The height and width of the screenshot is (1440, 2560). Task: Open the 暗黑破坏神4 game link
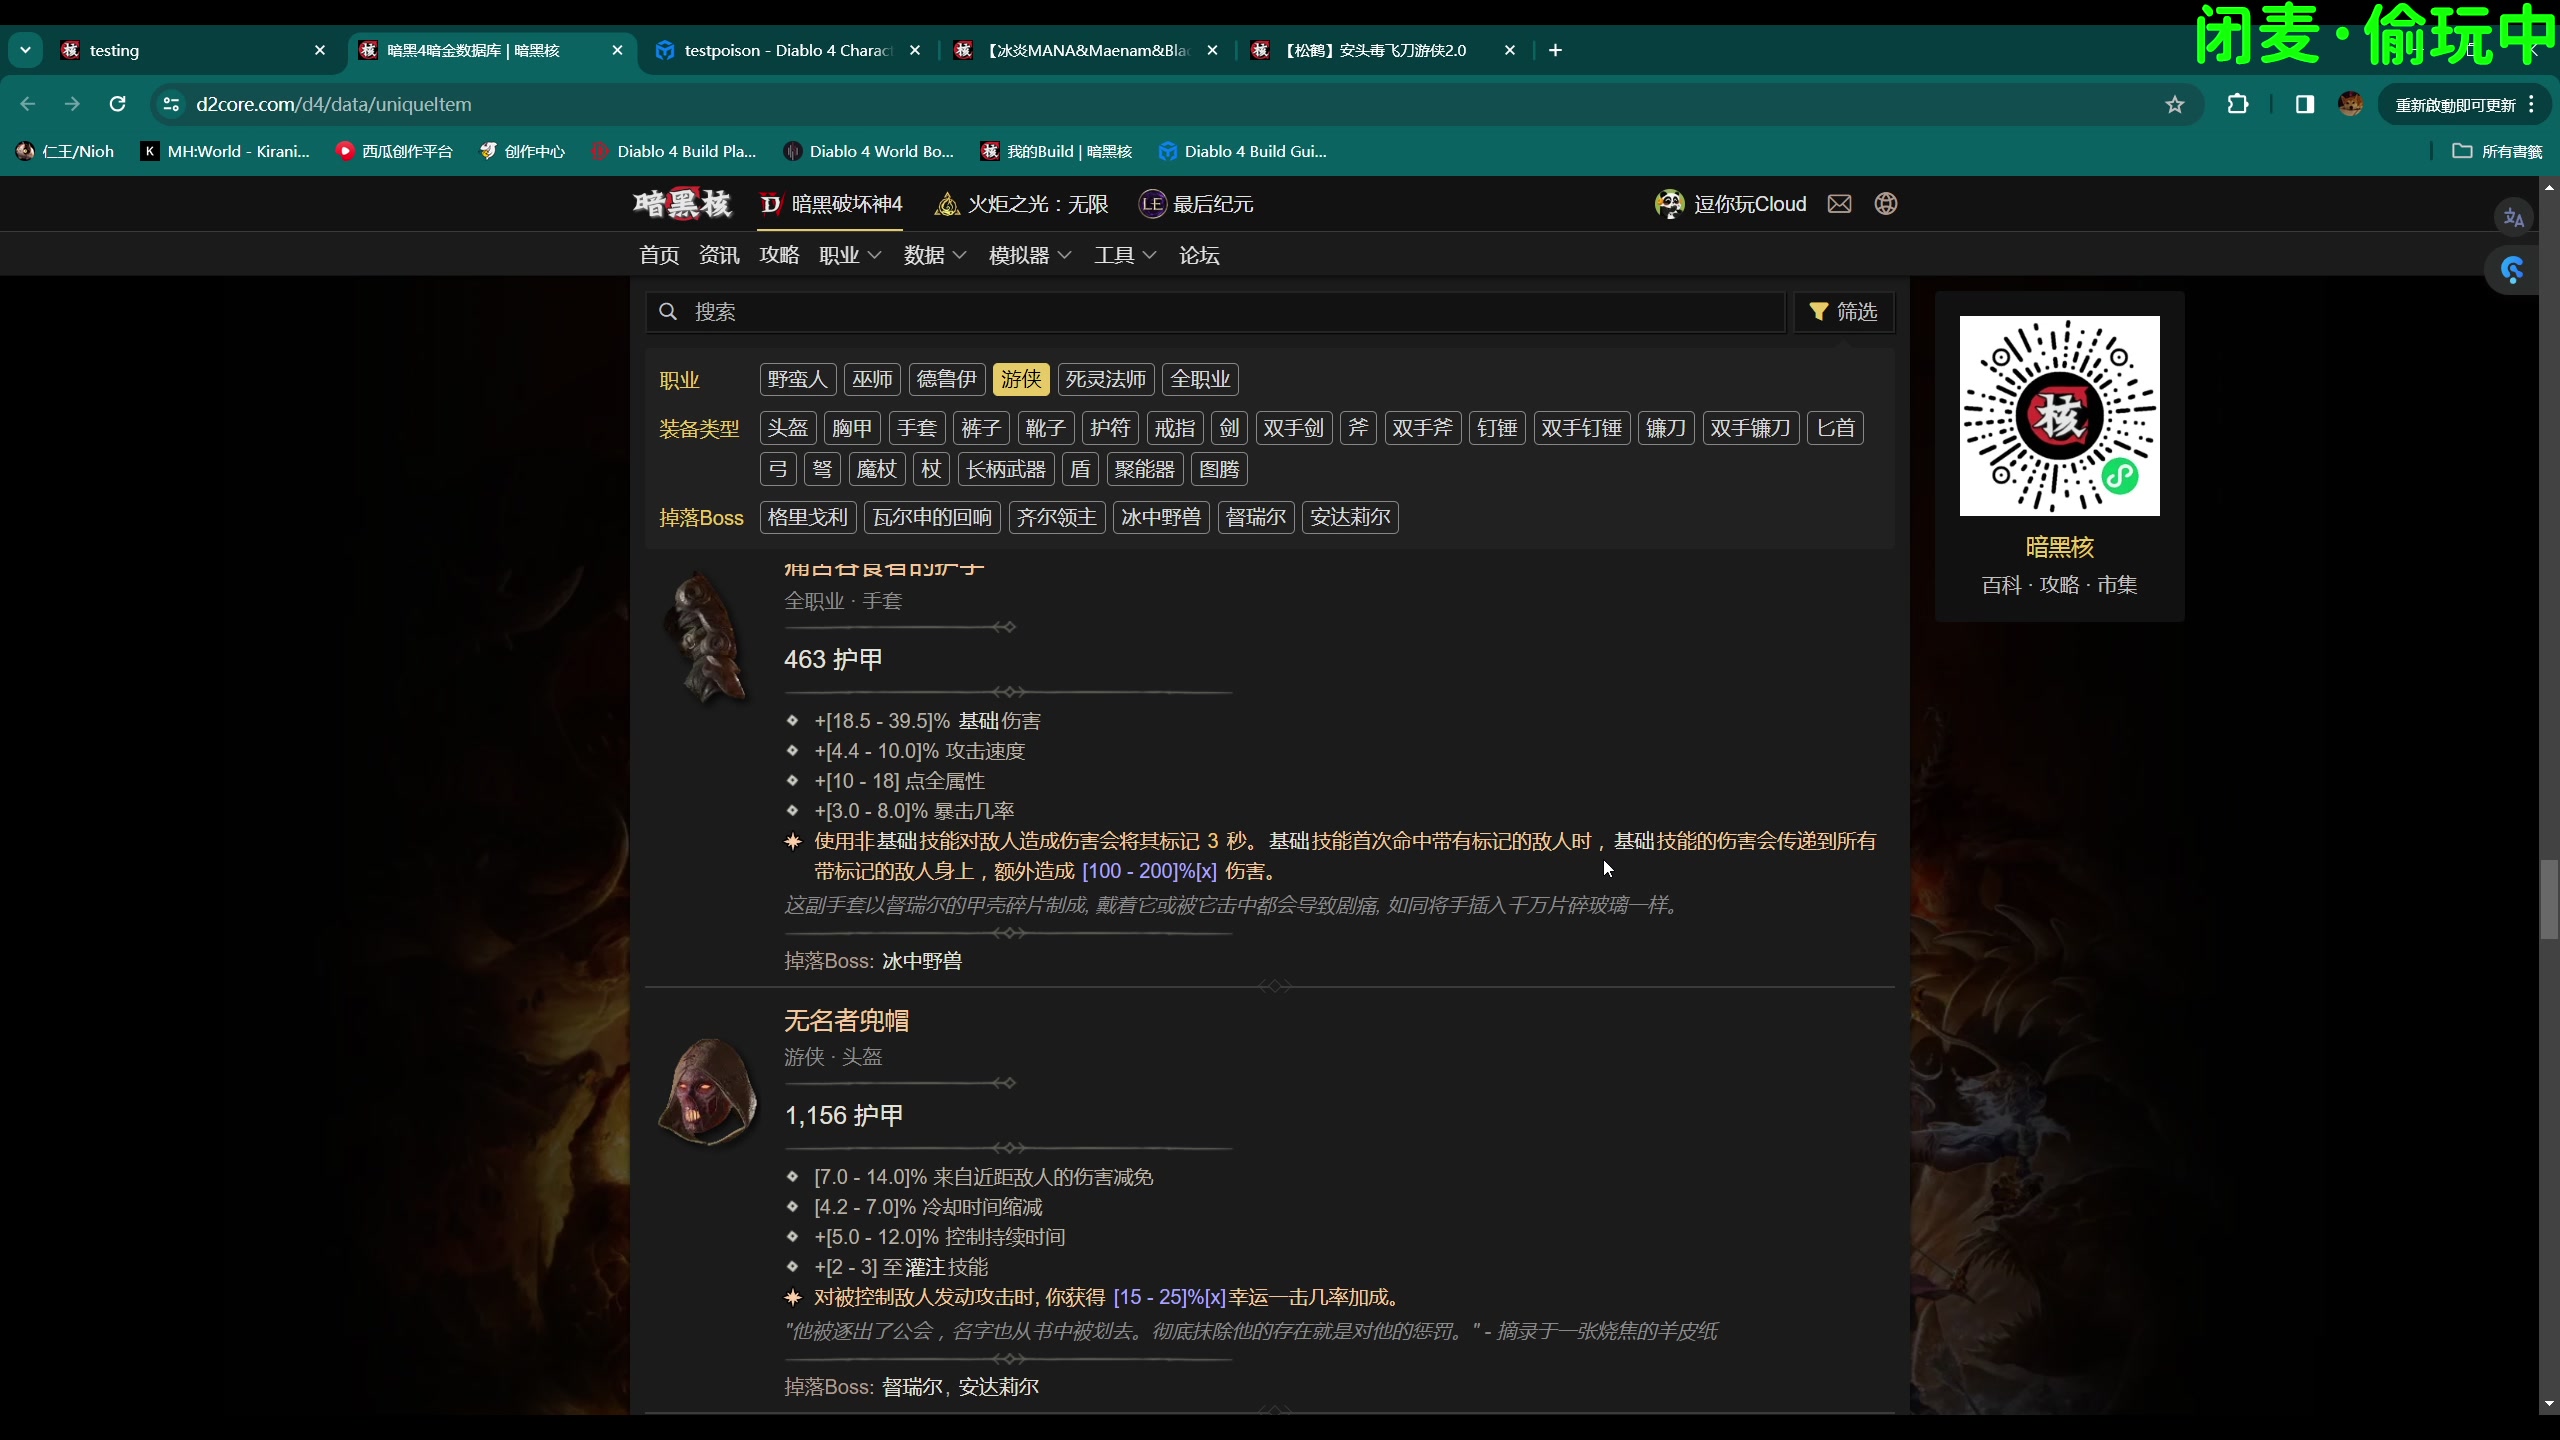pos(831,204)
